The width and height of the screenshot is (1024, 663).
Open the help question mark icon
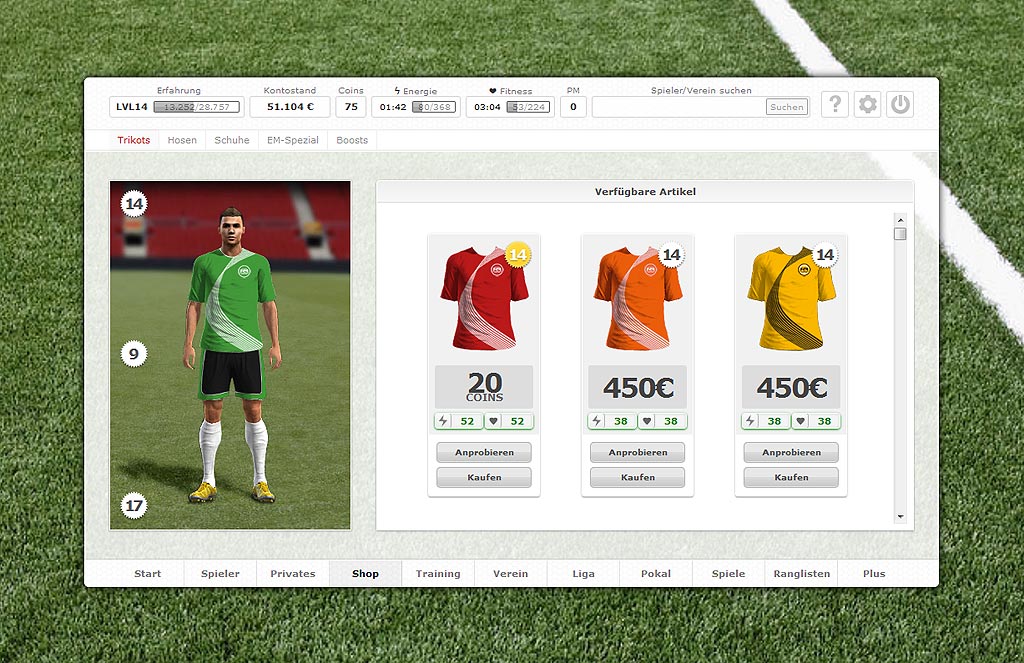[x=835, y=105]
